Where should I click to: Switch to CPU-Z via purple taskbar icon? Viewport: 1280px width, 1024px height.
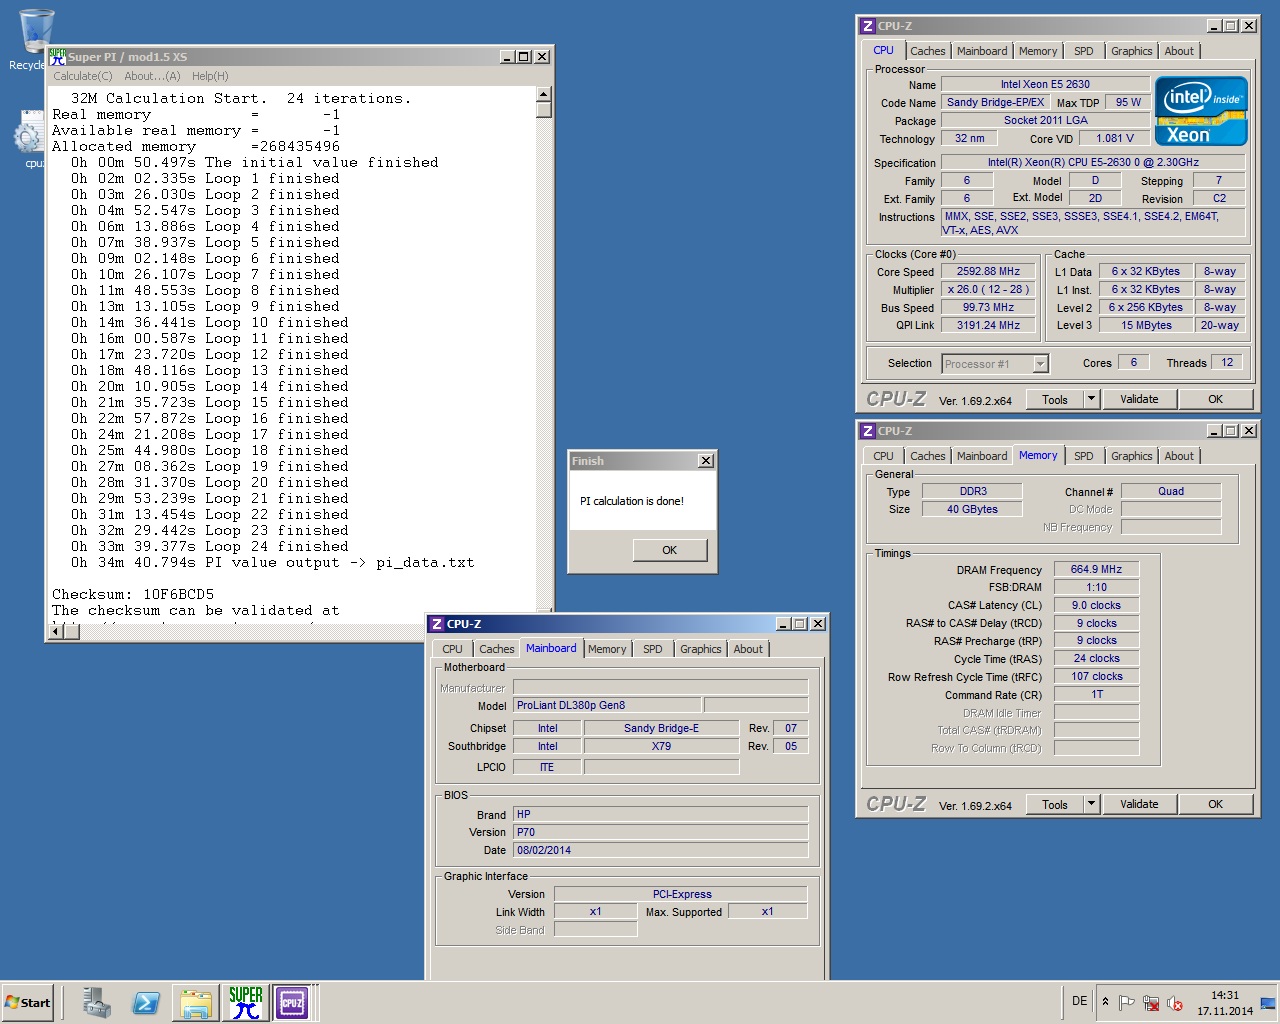click(292, 1002)
